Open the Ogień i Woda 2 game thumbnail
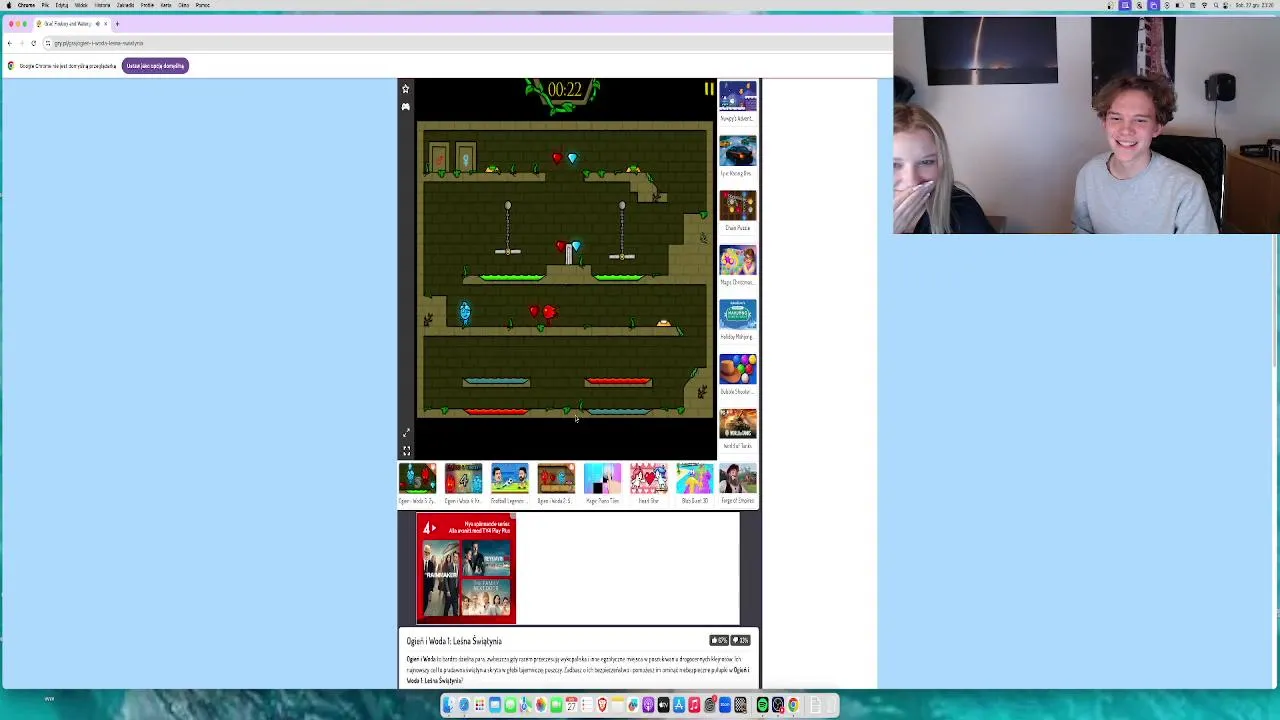This screenshot has width=1280, height=720. click(x=556, y=479)
